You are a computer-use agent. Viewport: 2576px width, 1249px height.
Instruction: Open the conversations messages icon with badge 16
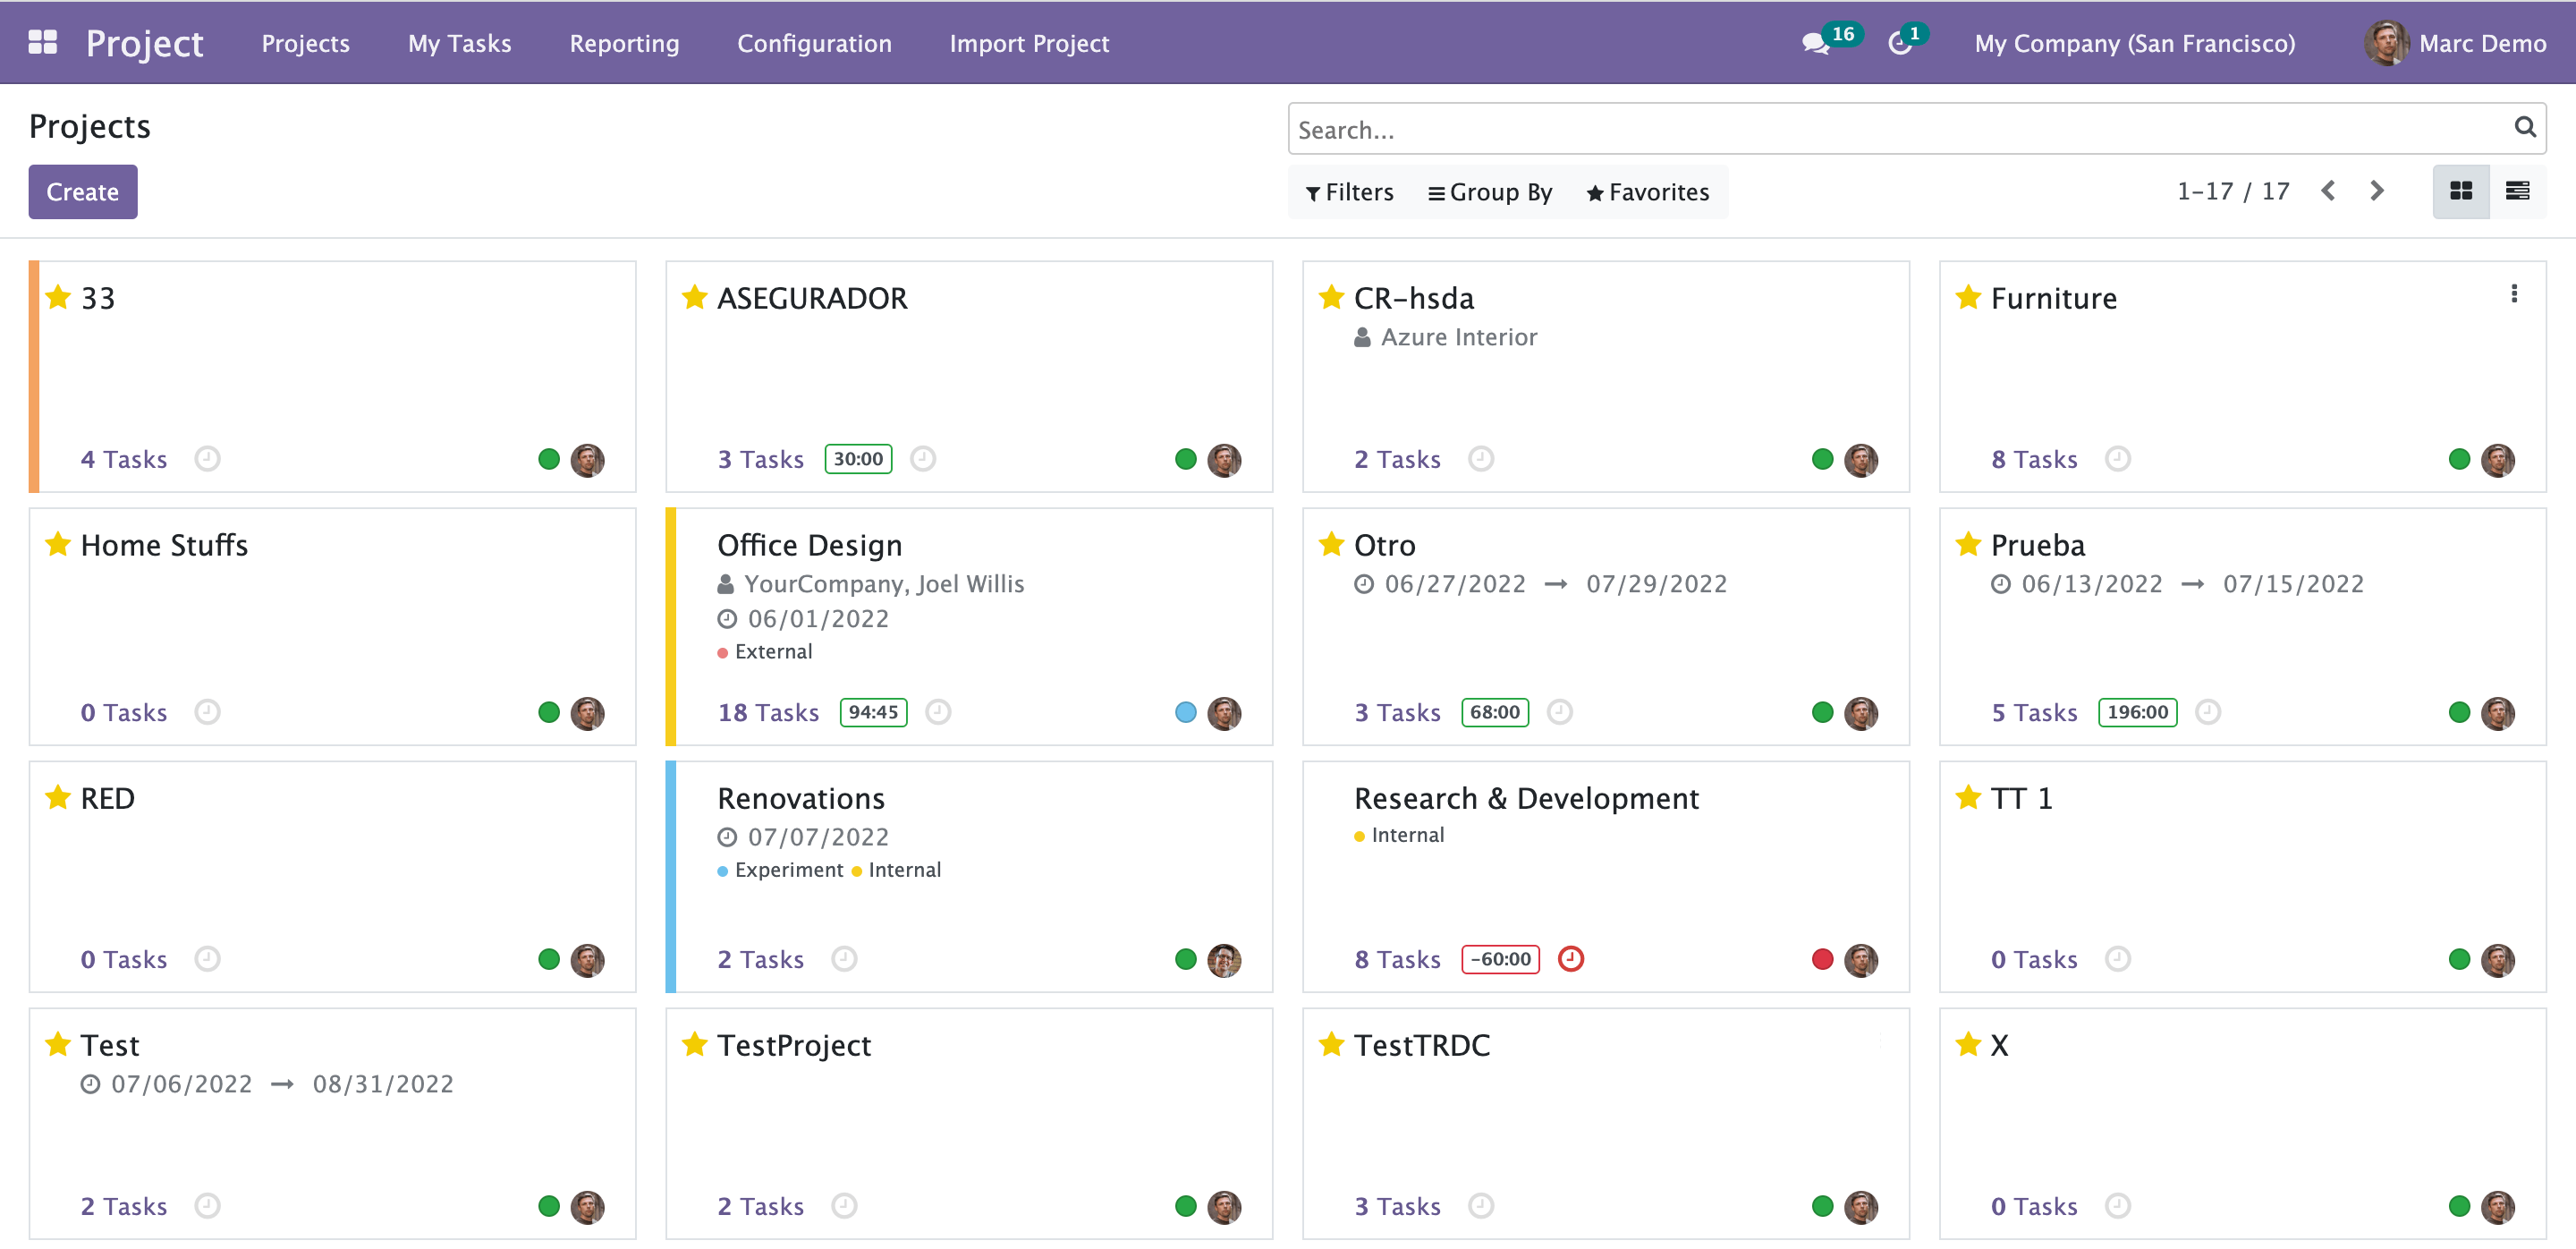(x=1815, y=44)
